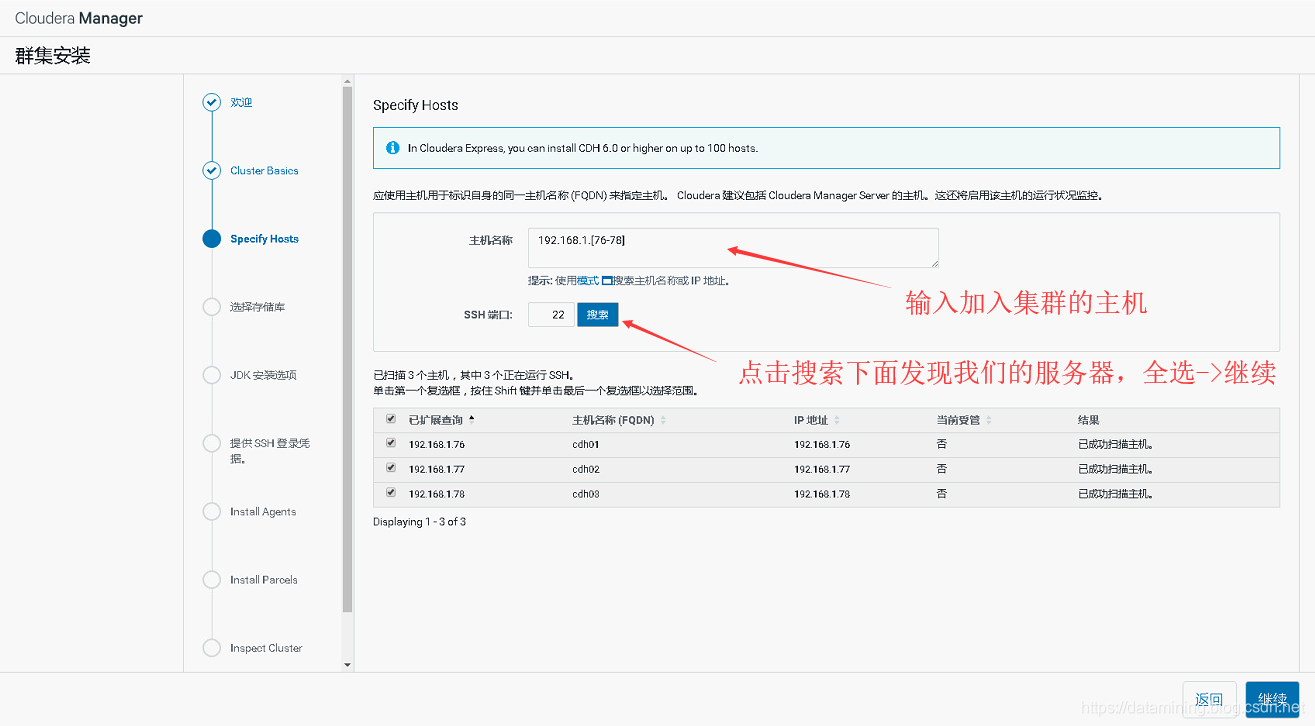
Task: Open the 模式 pattern help link
Action: pyautogui.click(x=588, y=281)
